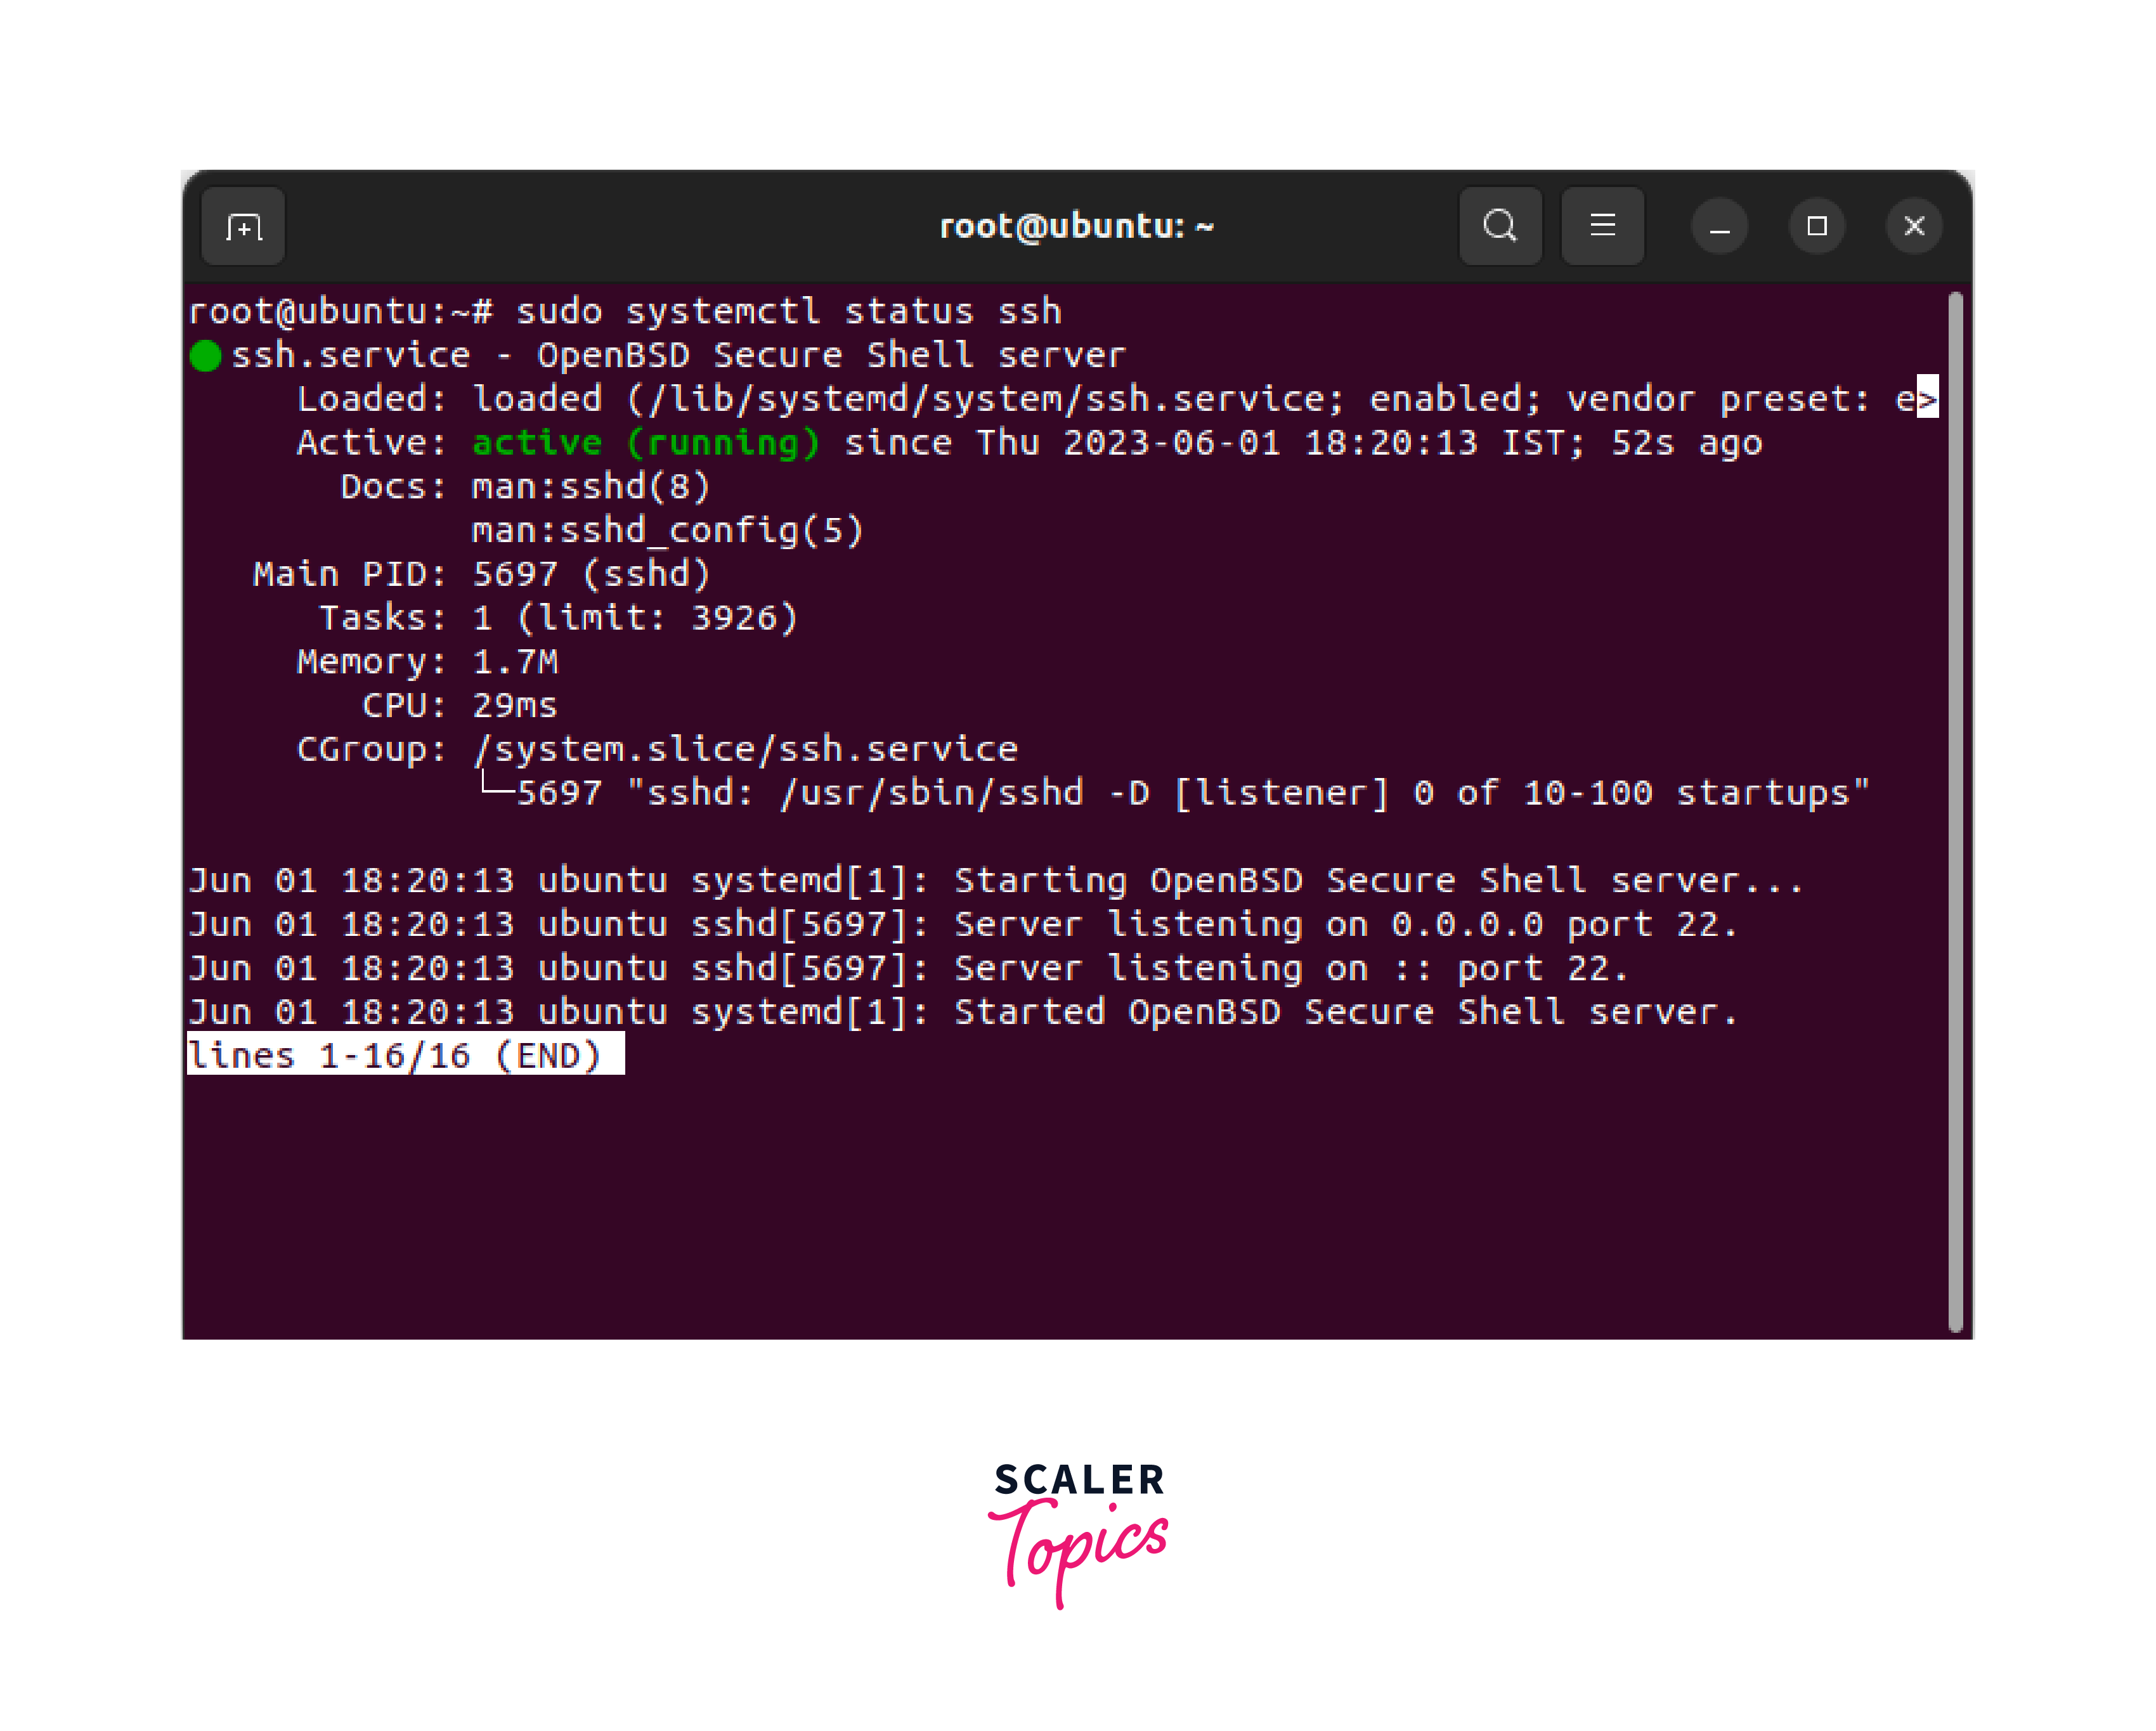Click the truncated line arrow indicator
The image size is (2156, 1731).
pos(1927,399)
